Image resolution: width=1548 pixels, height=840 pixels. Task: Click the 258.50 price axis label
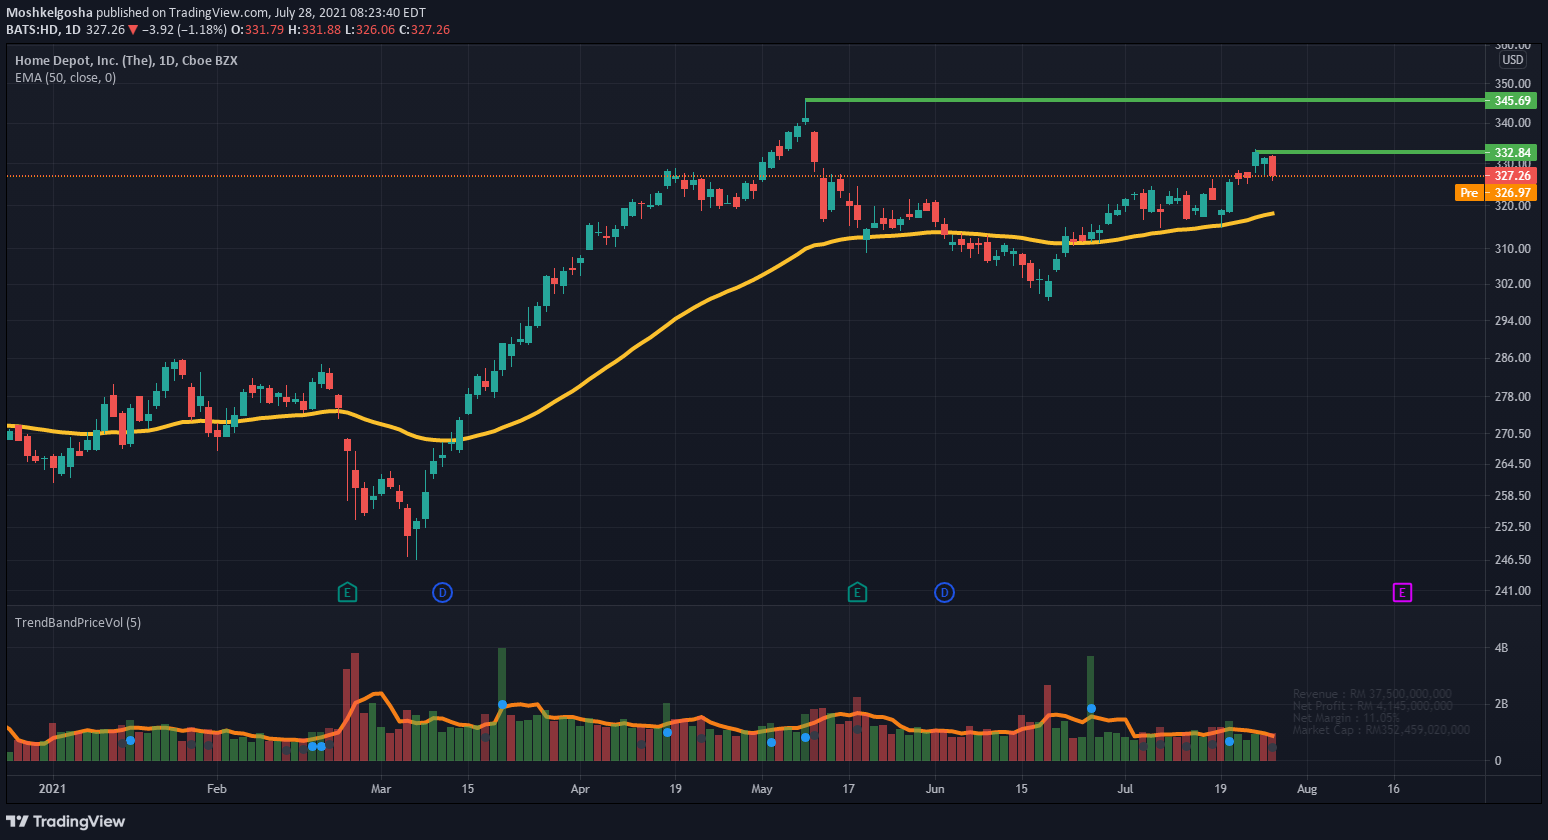[x=1513, y=496]
